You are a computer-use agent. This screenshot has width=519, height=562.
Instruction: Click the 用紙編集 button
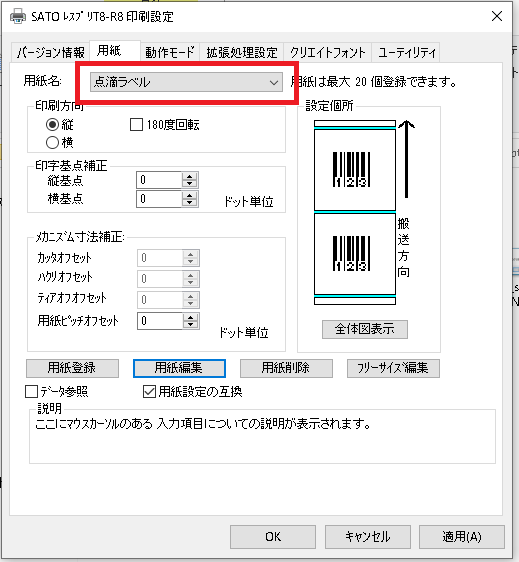(x=179, y=368)
